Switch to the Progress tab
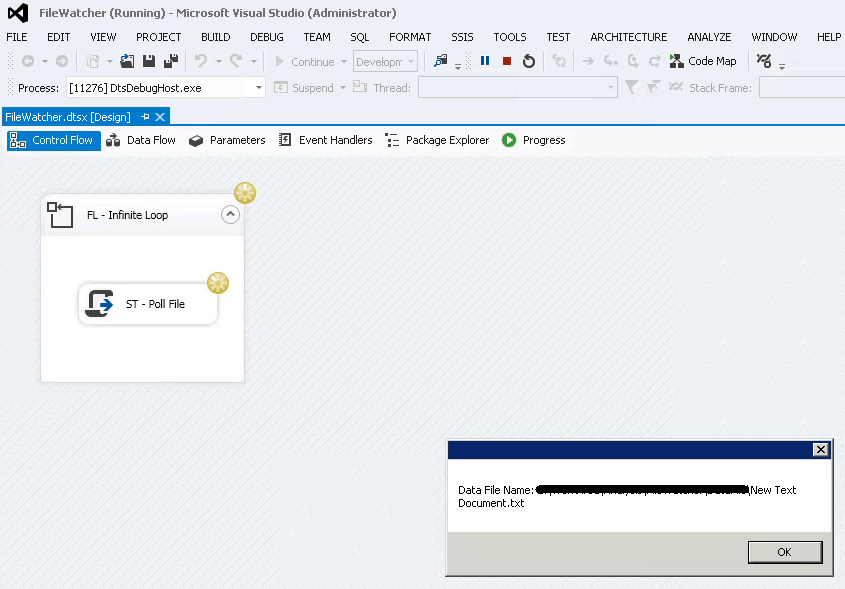This screenshot has height=589, width=845. (x=534, y=140)
